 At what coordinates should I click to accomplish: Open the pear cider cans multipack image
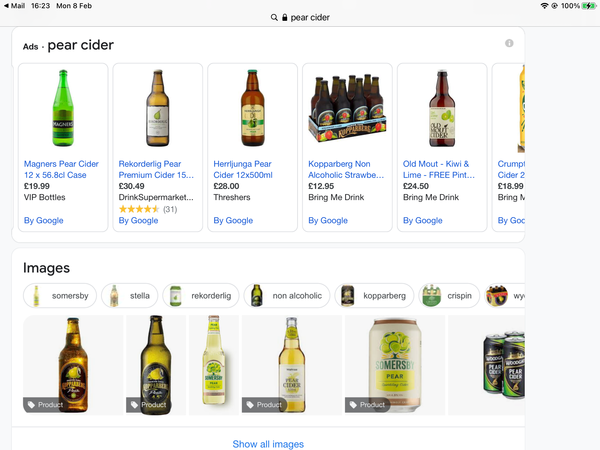[x=486, y=365]
